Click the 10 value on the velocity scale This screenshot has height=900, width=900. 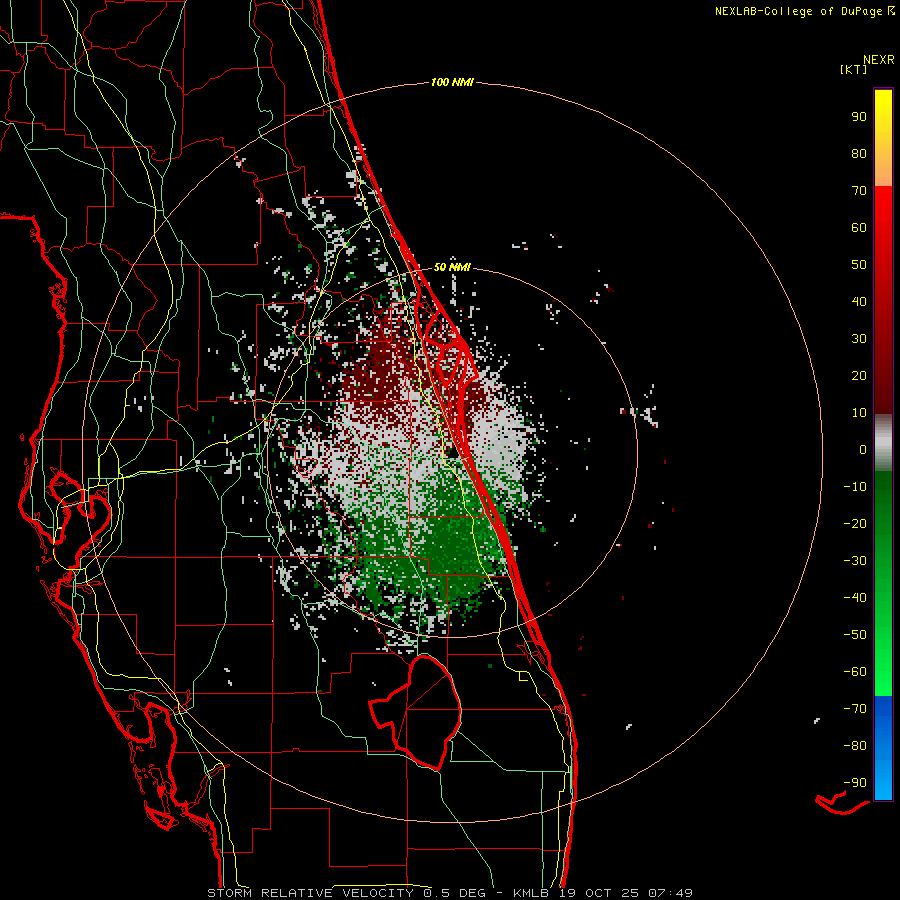(859, 413)
